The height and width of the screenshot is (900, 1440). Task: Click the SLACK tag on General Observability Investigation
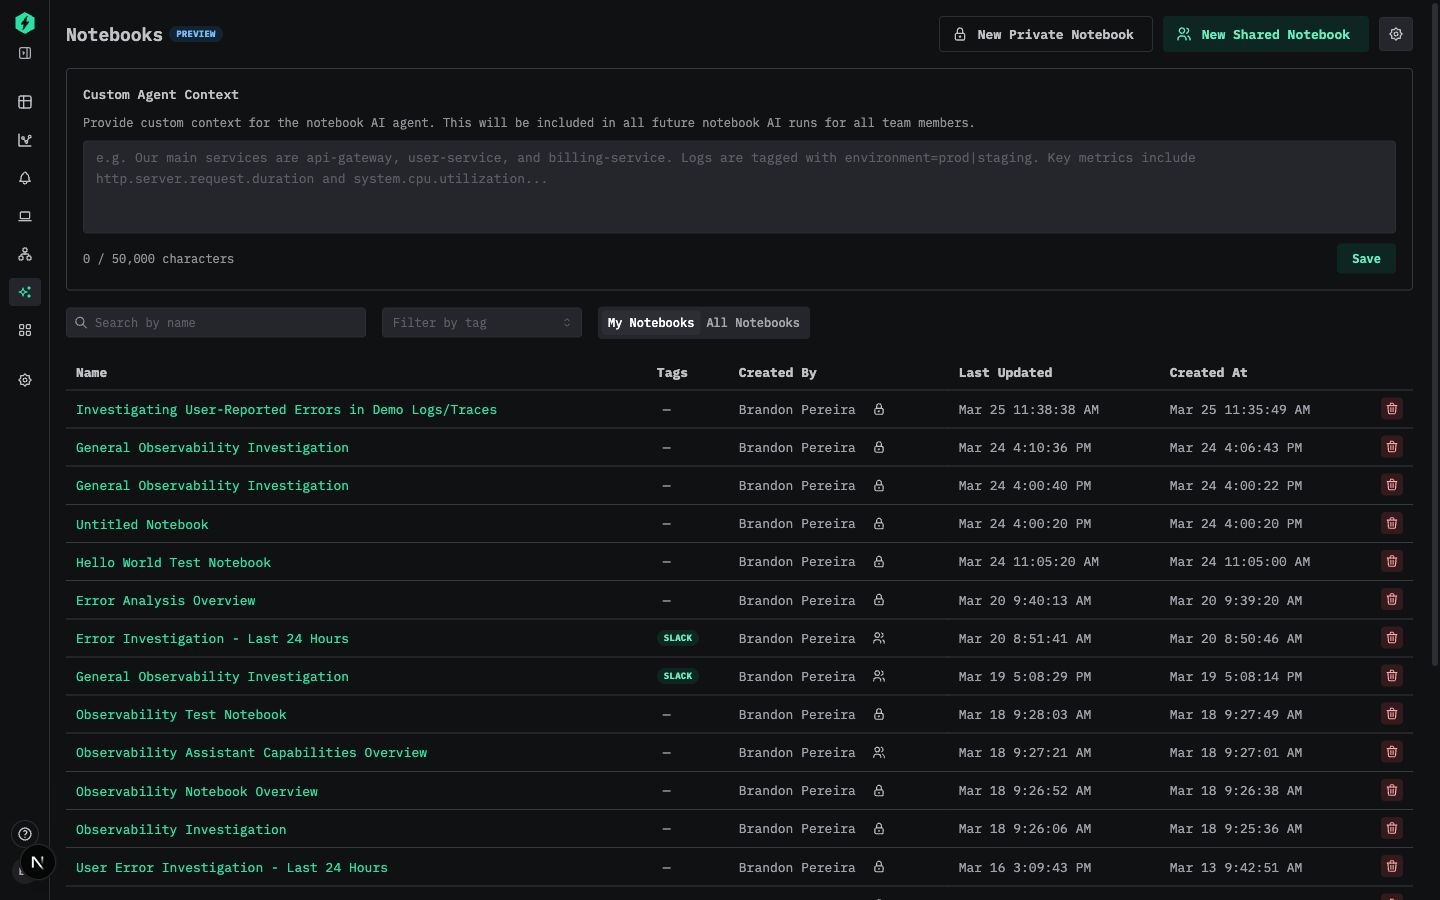[678, 676]
